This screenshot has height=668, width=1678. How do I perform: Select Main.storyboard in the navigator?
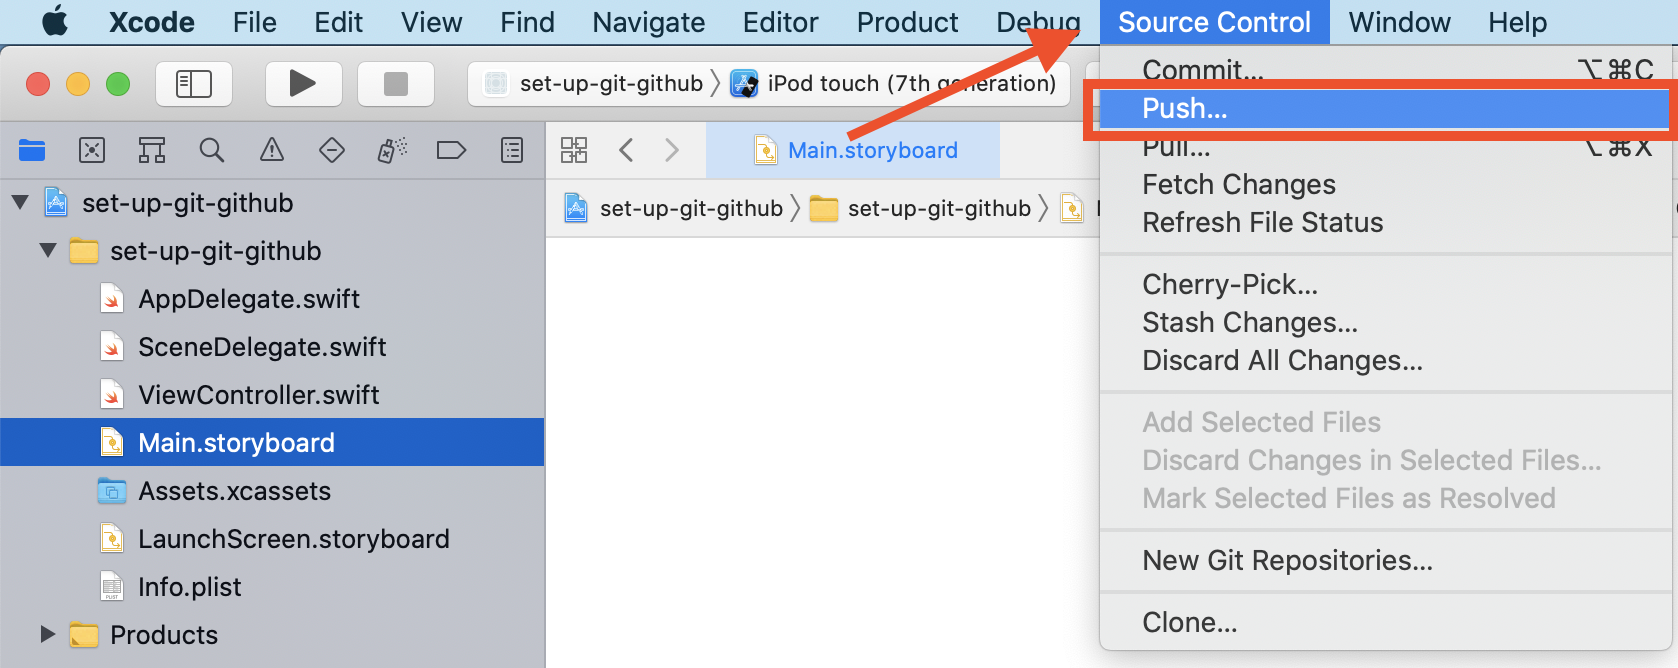tap(272, 443)
